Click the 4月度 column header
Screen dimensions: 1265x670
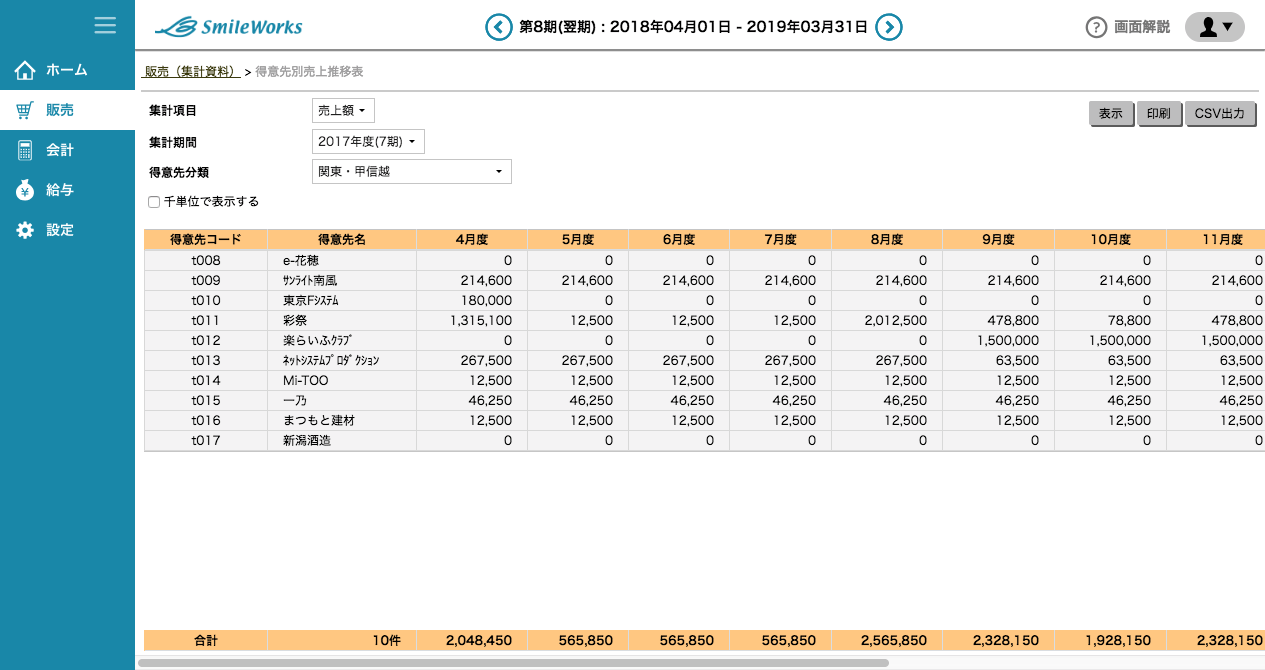click(471, 240)
